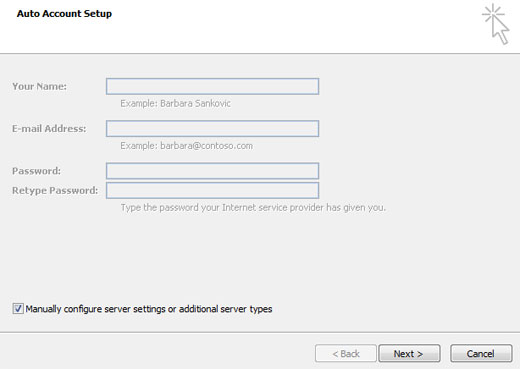
Task: Click the Retype Password label
Action: (x=55, y=191)
